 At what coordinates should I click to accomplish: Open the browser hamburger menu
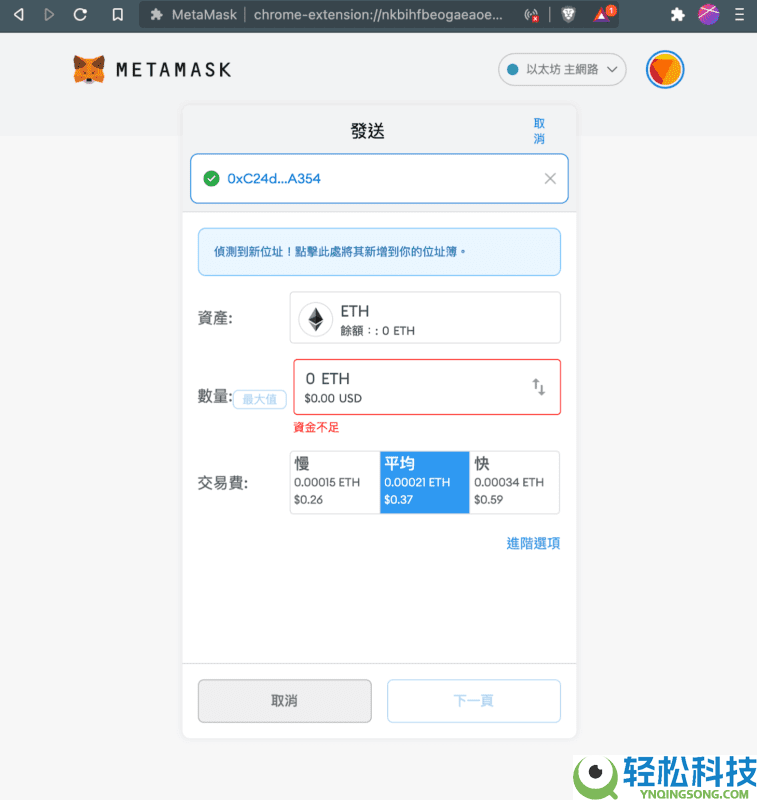739,14
